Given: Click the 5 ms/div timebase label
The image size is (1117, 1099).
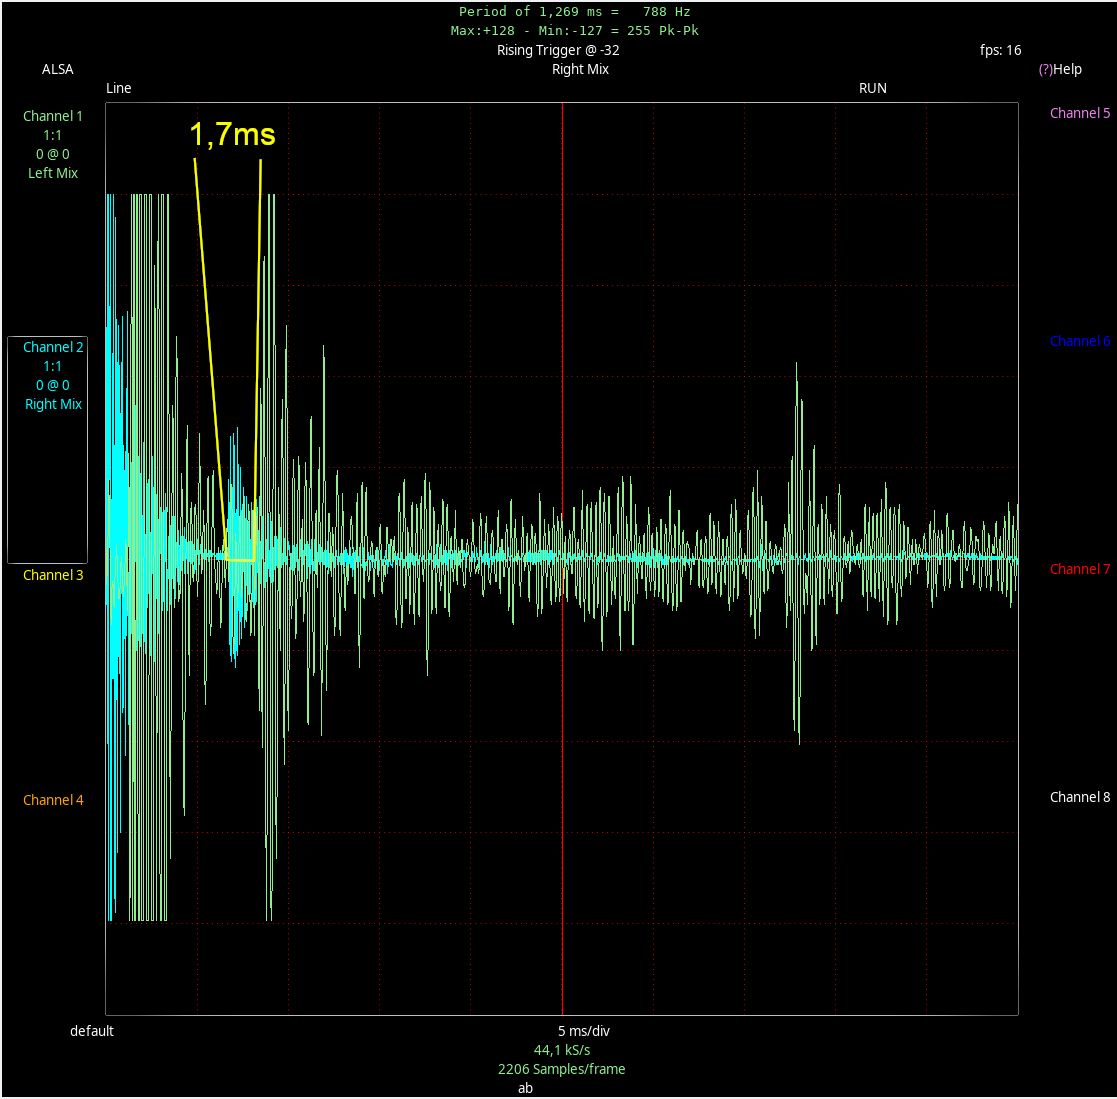Looking at the screenshot, I should pyautogui.click(x=583, y=1031).
